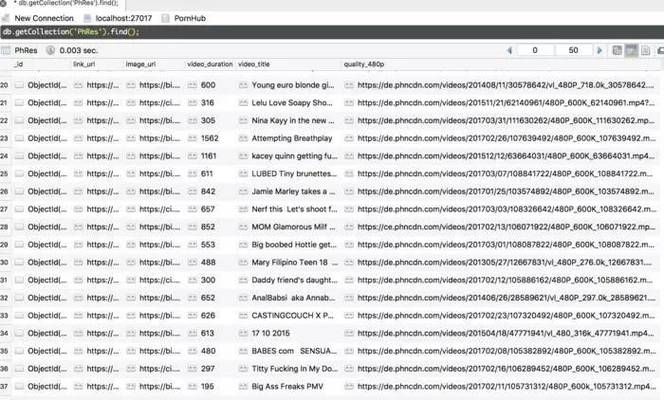Click the skip field showing 0
664x400 pixels.
coord(534,50)
